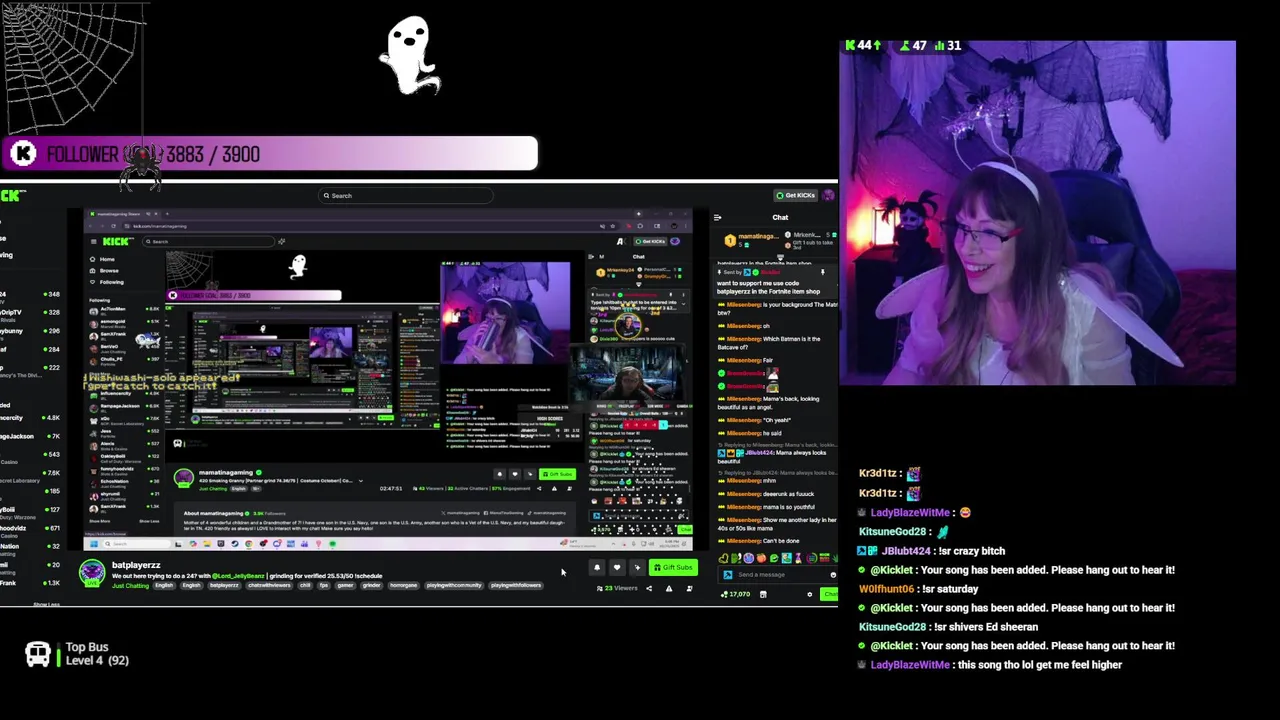Screen dimensions: 1280x720
Task: Click the mamatinagaming channel name
Action: (x=226, y=472)
